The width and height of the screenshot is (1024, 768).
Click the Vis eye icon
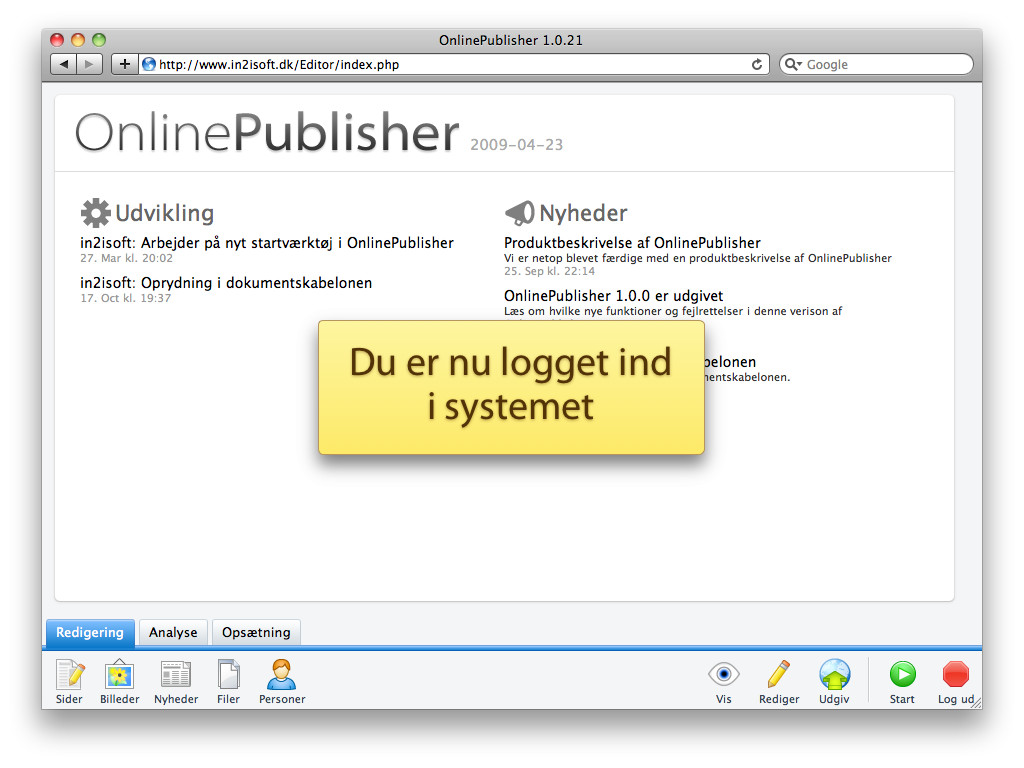point(723,675)
